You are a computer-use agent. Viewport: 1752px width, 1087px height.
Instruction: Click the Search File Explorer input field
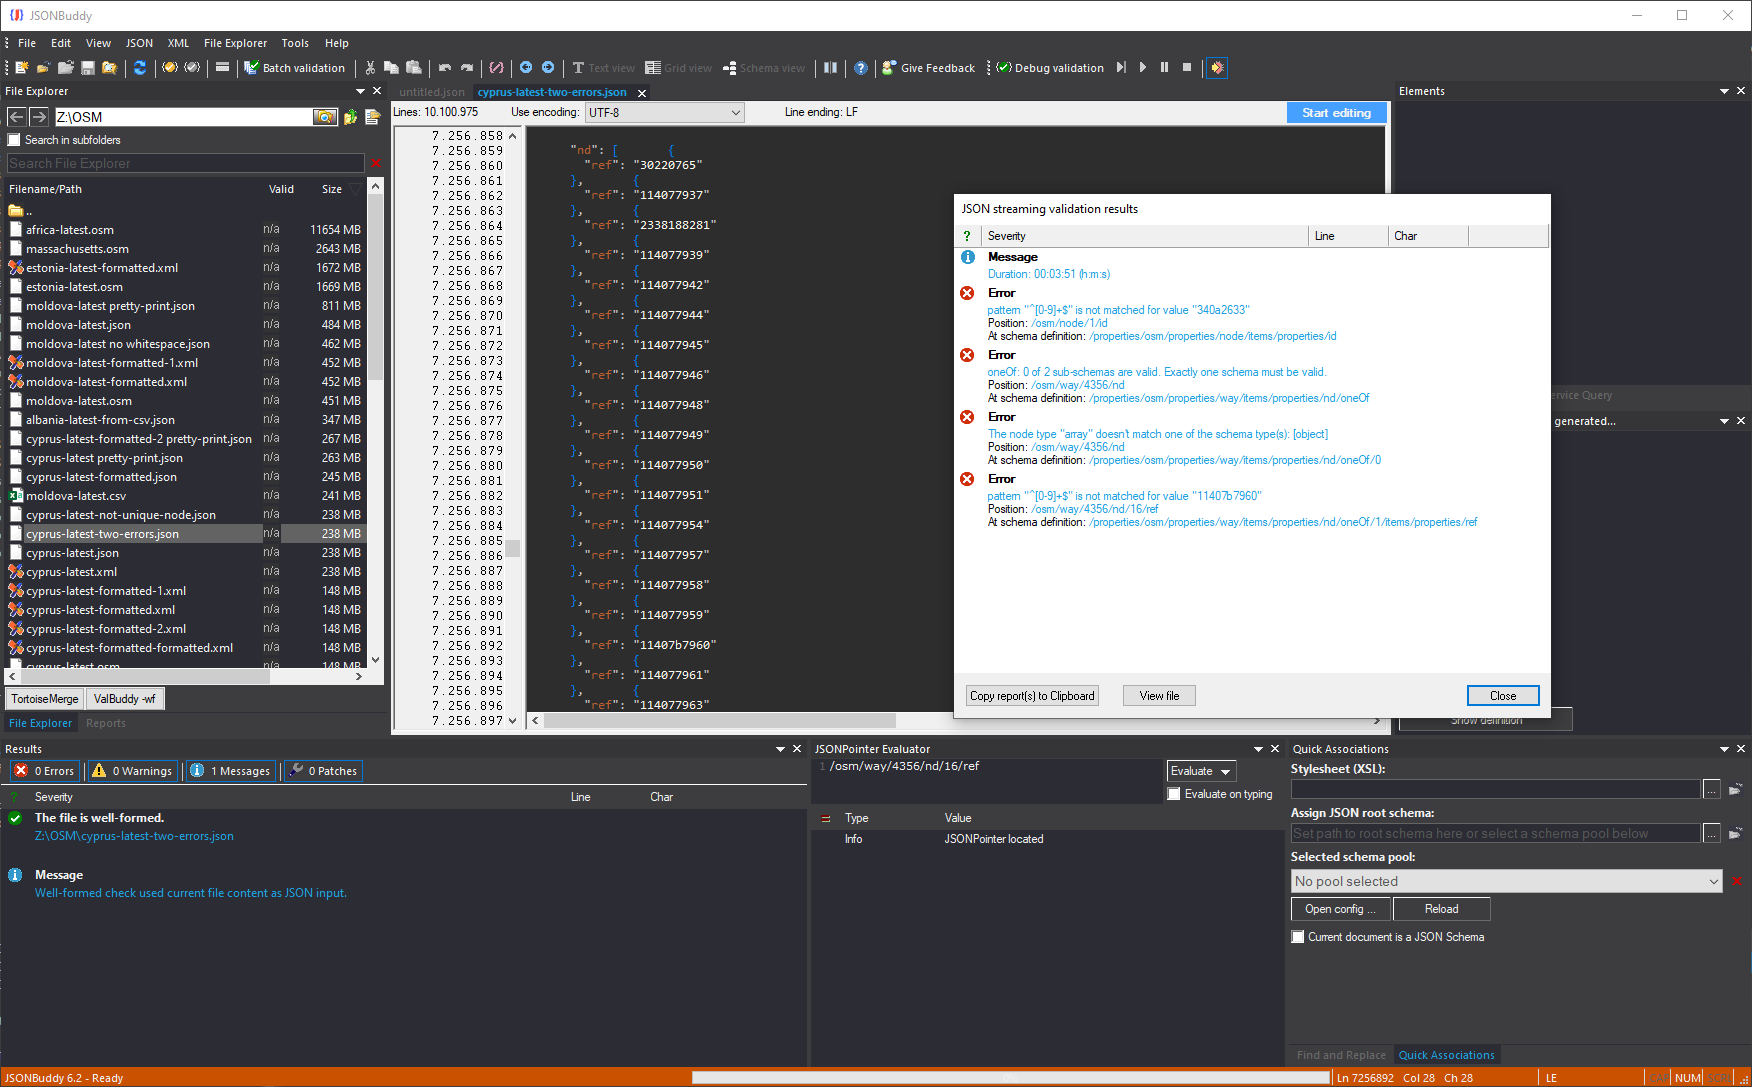(x=186, y=163)
